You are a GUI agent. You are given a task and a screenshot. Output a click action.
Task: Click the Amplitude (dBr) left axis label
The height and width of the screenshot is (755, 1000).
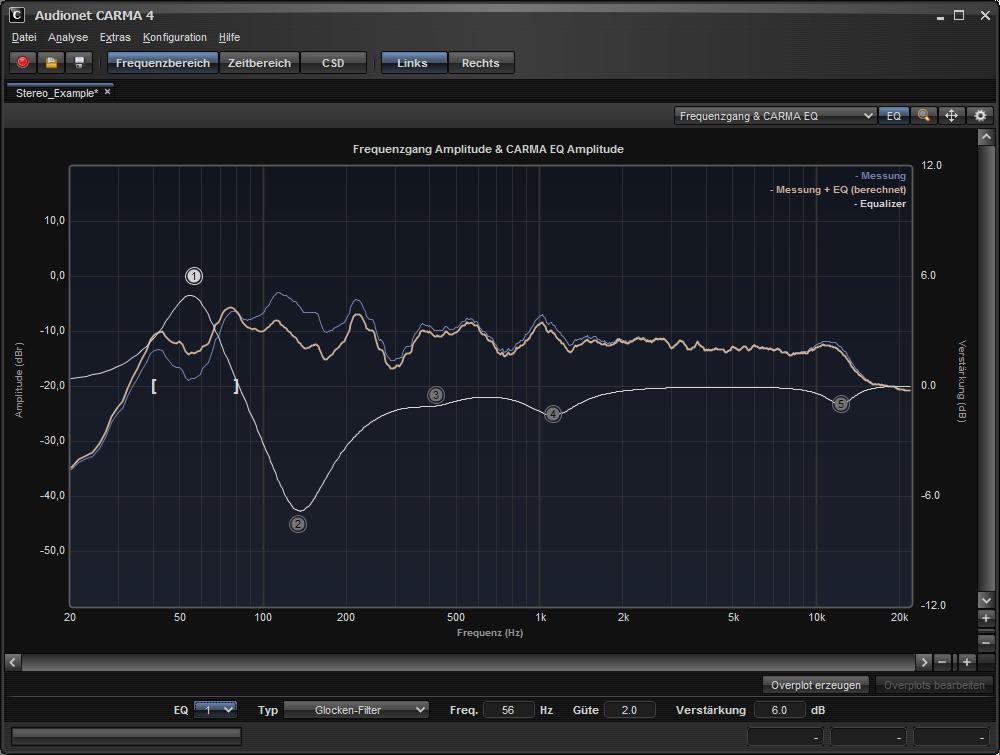click(x=18, y=380)
